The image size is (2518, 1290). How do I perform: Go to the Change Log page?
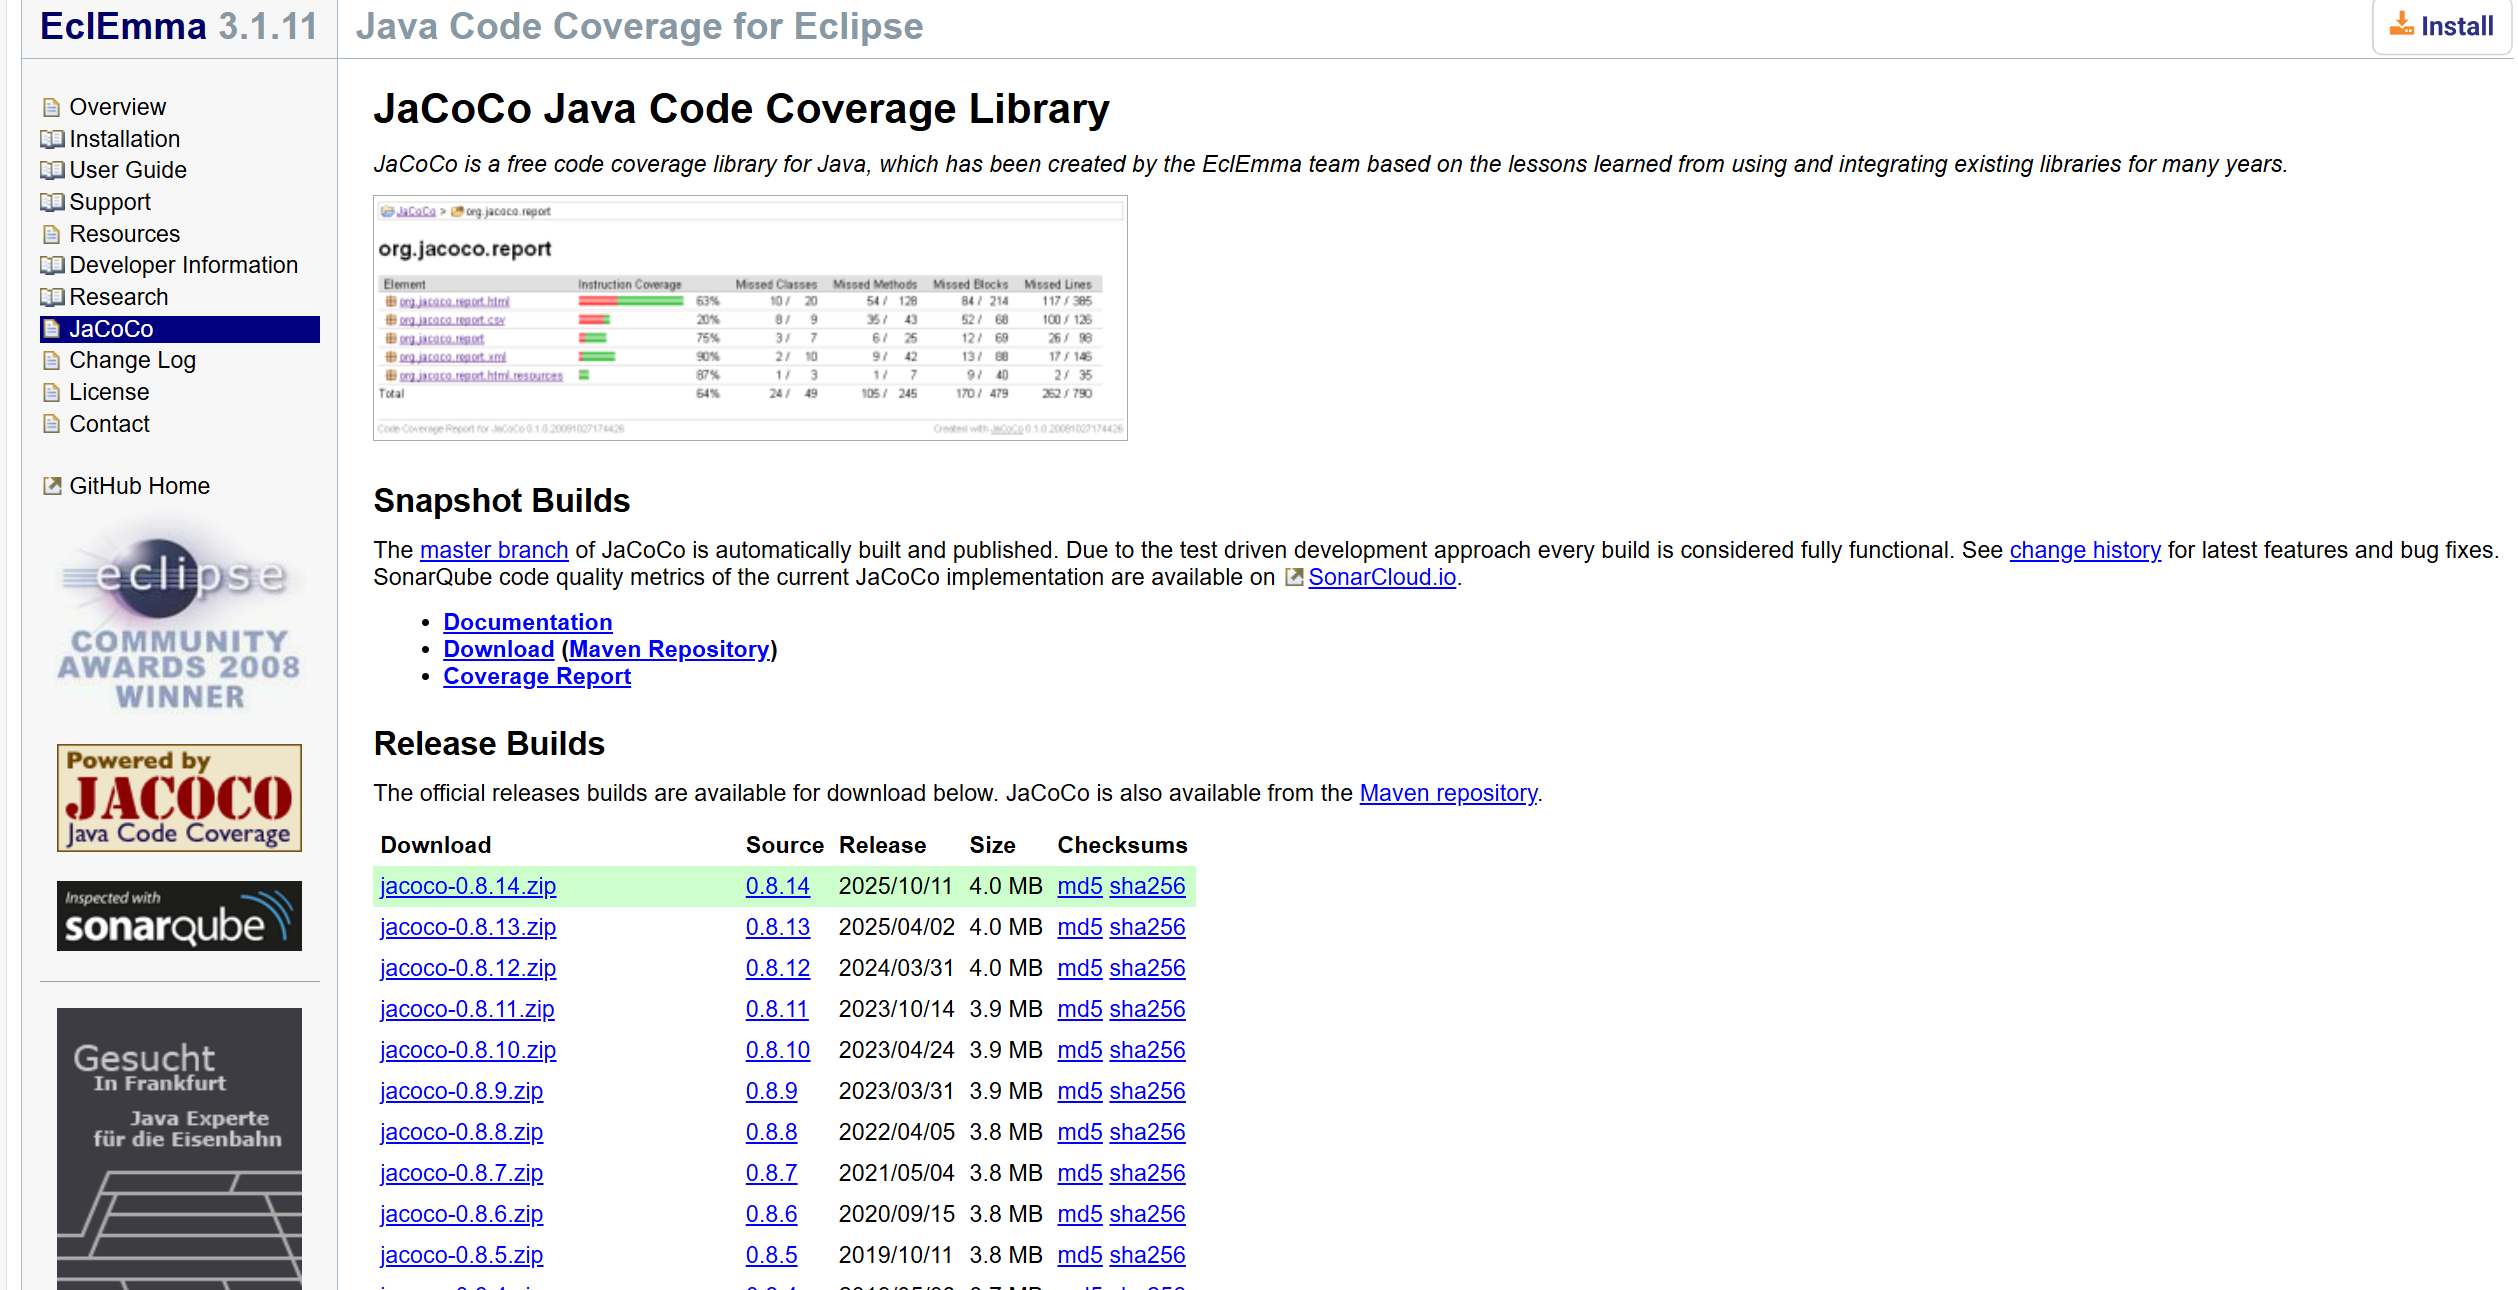132,360
